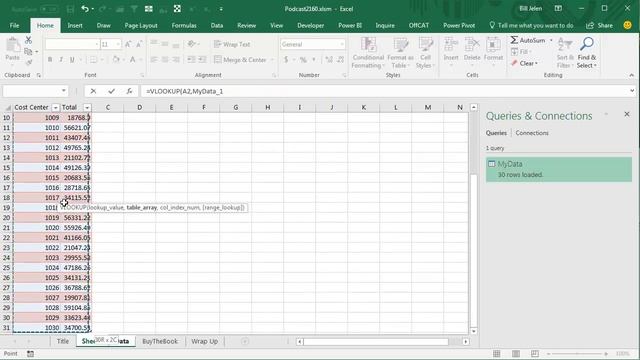Click the Cut scissors icon
Screen dimensions: 640x360
(28, 40)
